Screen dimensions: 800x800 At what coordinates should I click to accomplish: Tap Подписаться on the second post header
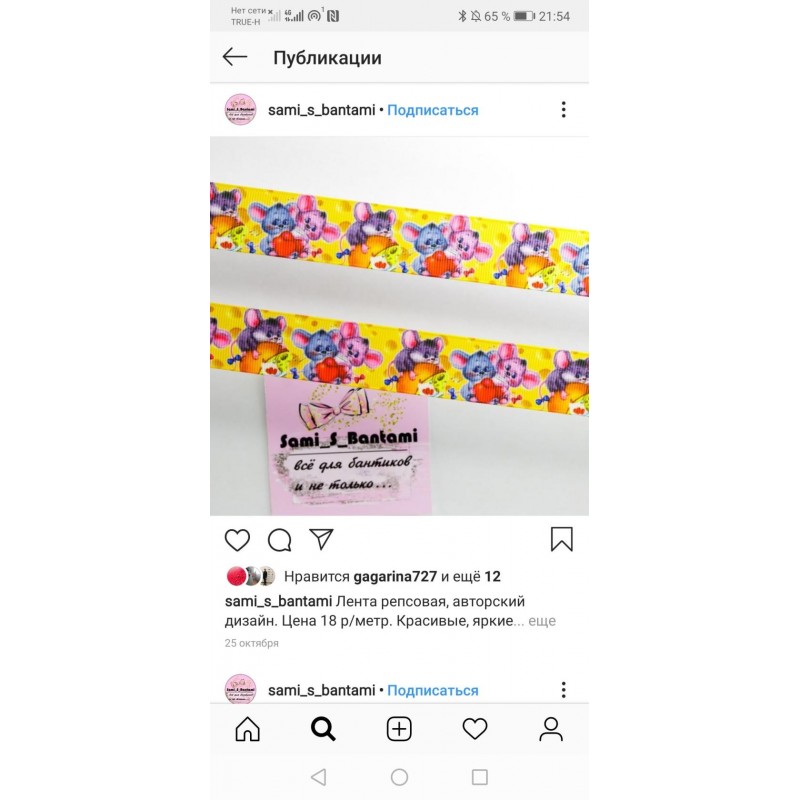(x=433, y=690)
